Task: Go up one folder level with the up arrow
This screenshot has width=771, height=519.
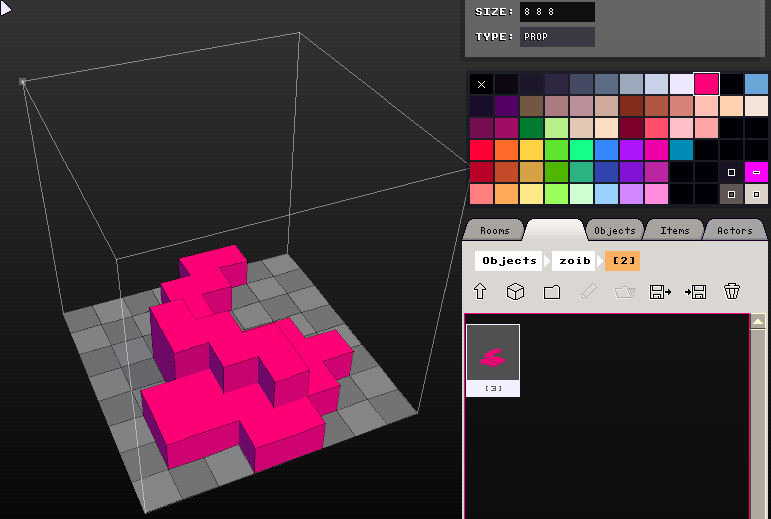Action: pos(480,291)
